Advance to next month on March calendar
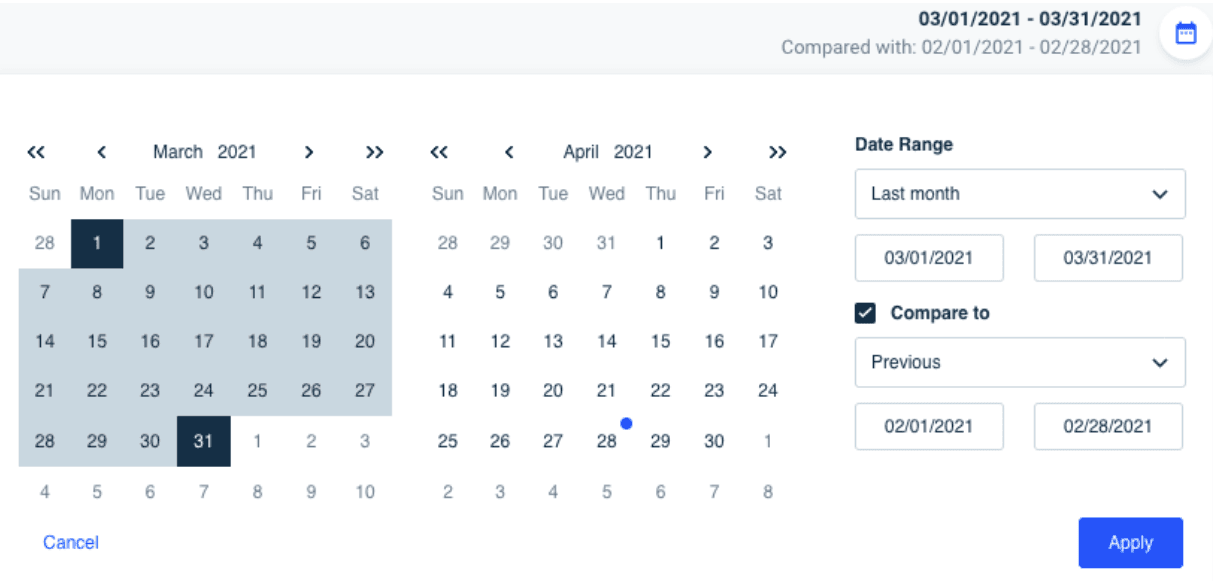The image size is (1213, 581). 309,152
